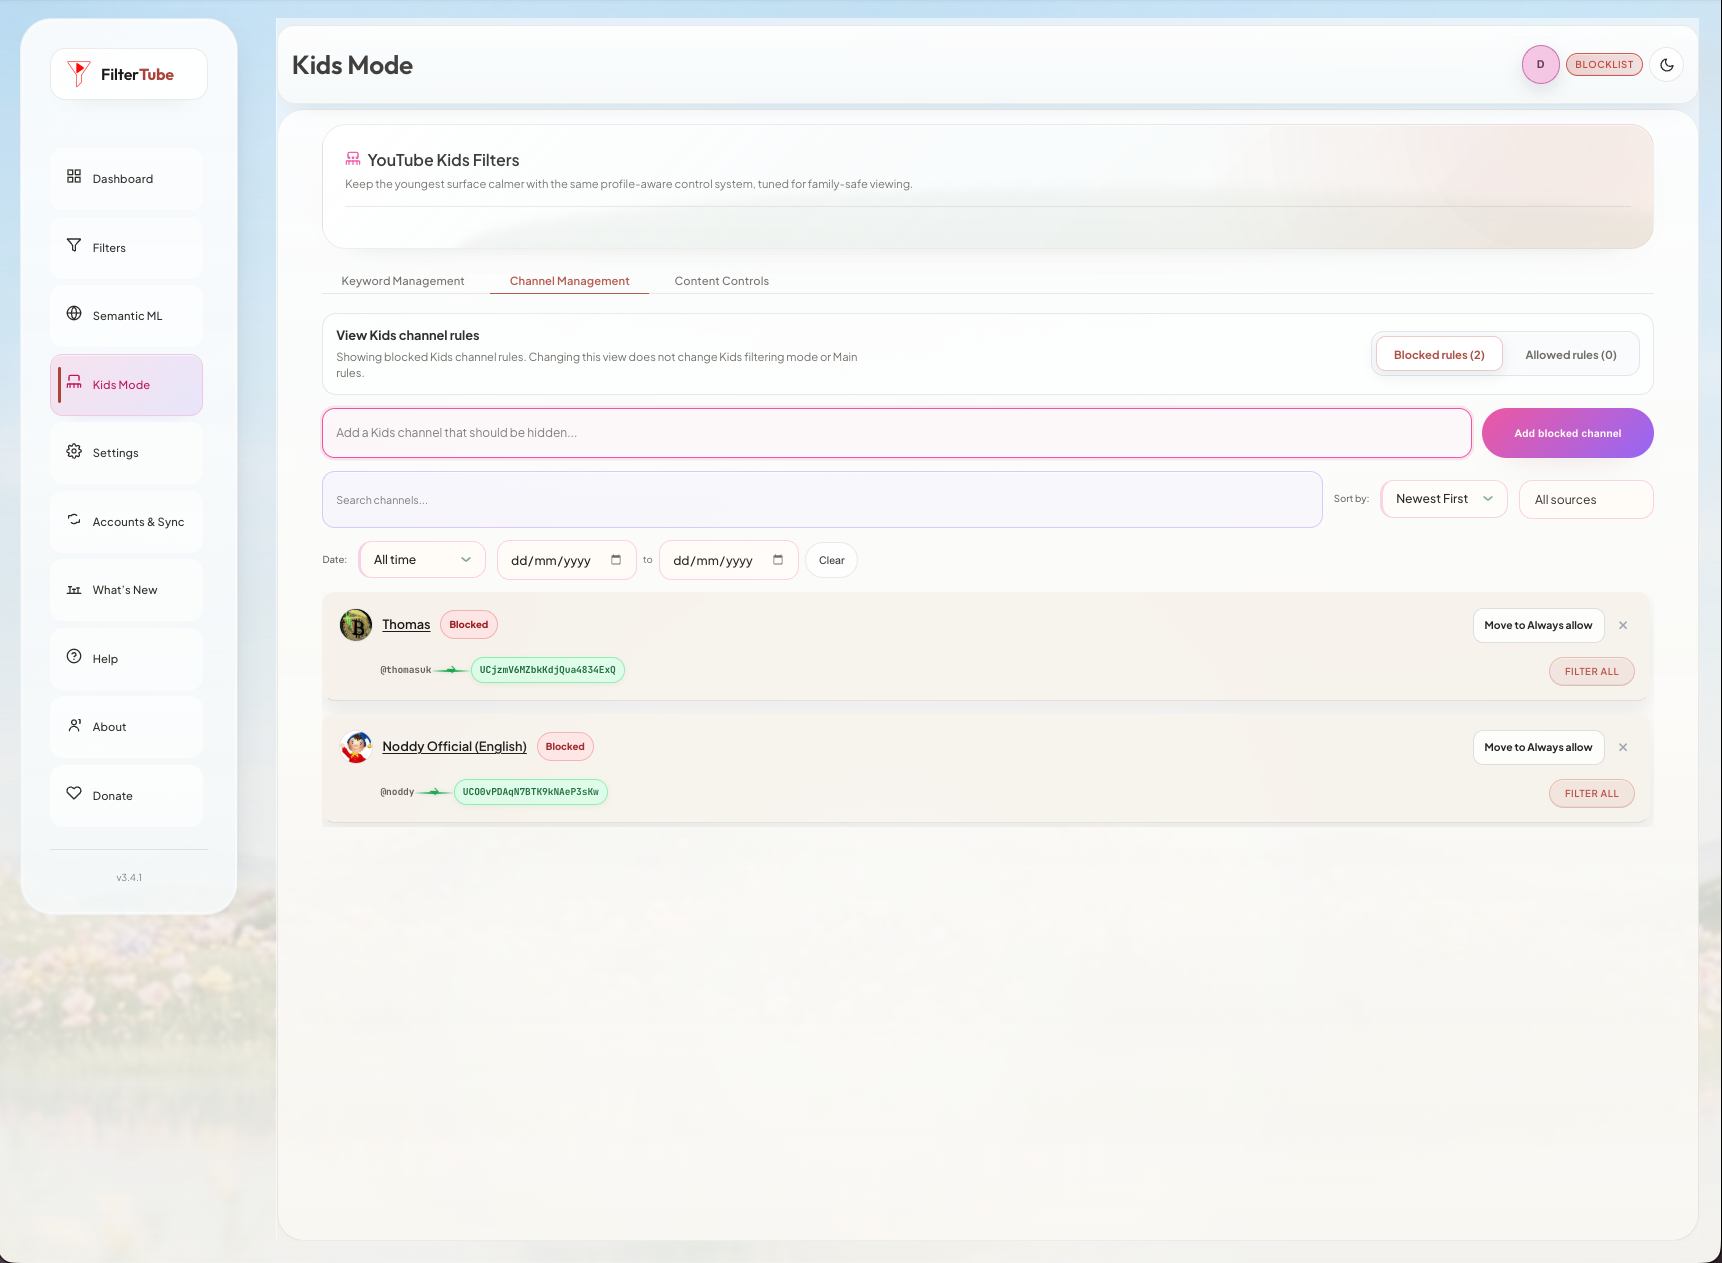Click the UCjzmV6MZbkKdjQua4834ExQ channel ID chip
Screen dimensions: 1722x1263
point(548,670)
